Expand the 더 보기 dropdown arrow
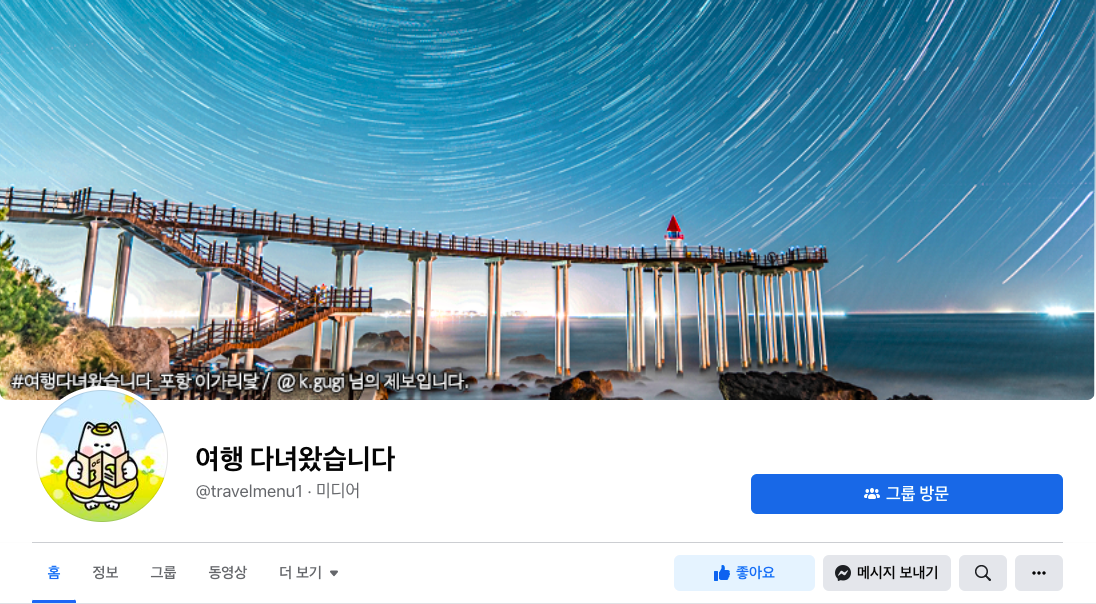 coord(334,573)
